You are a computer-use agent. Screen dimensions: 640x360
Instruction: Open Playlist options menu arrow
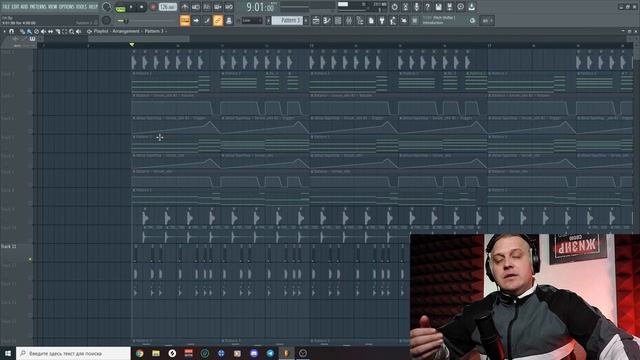point(4,31)
